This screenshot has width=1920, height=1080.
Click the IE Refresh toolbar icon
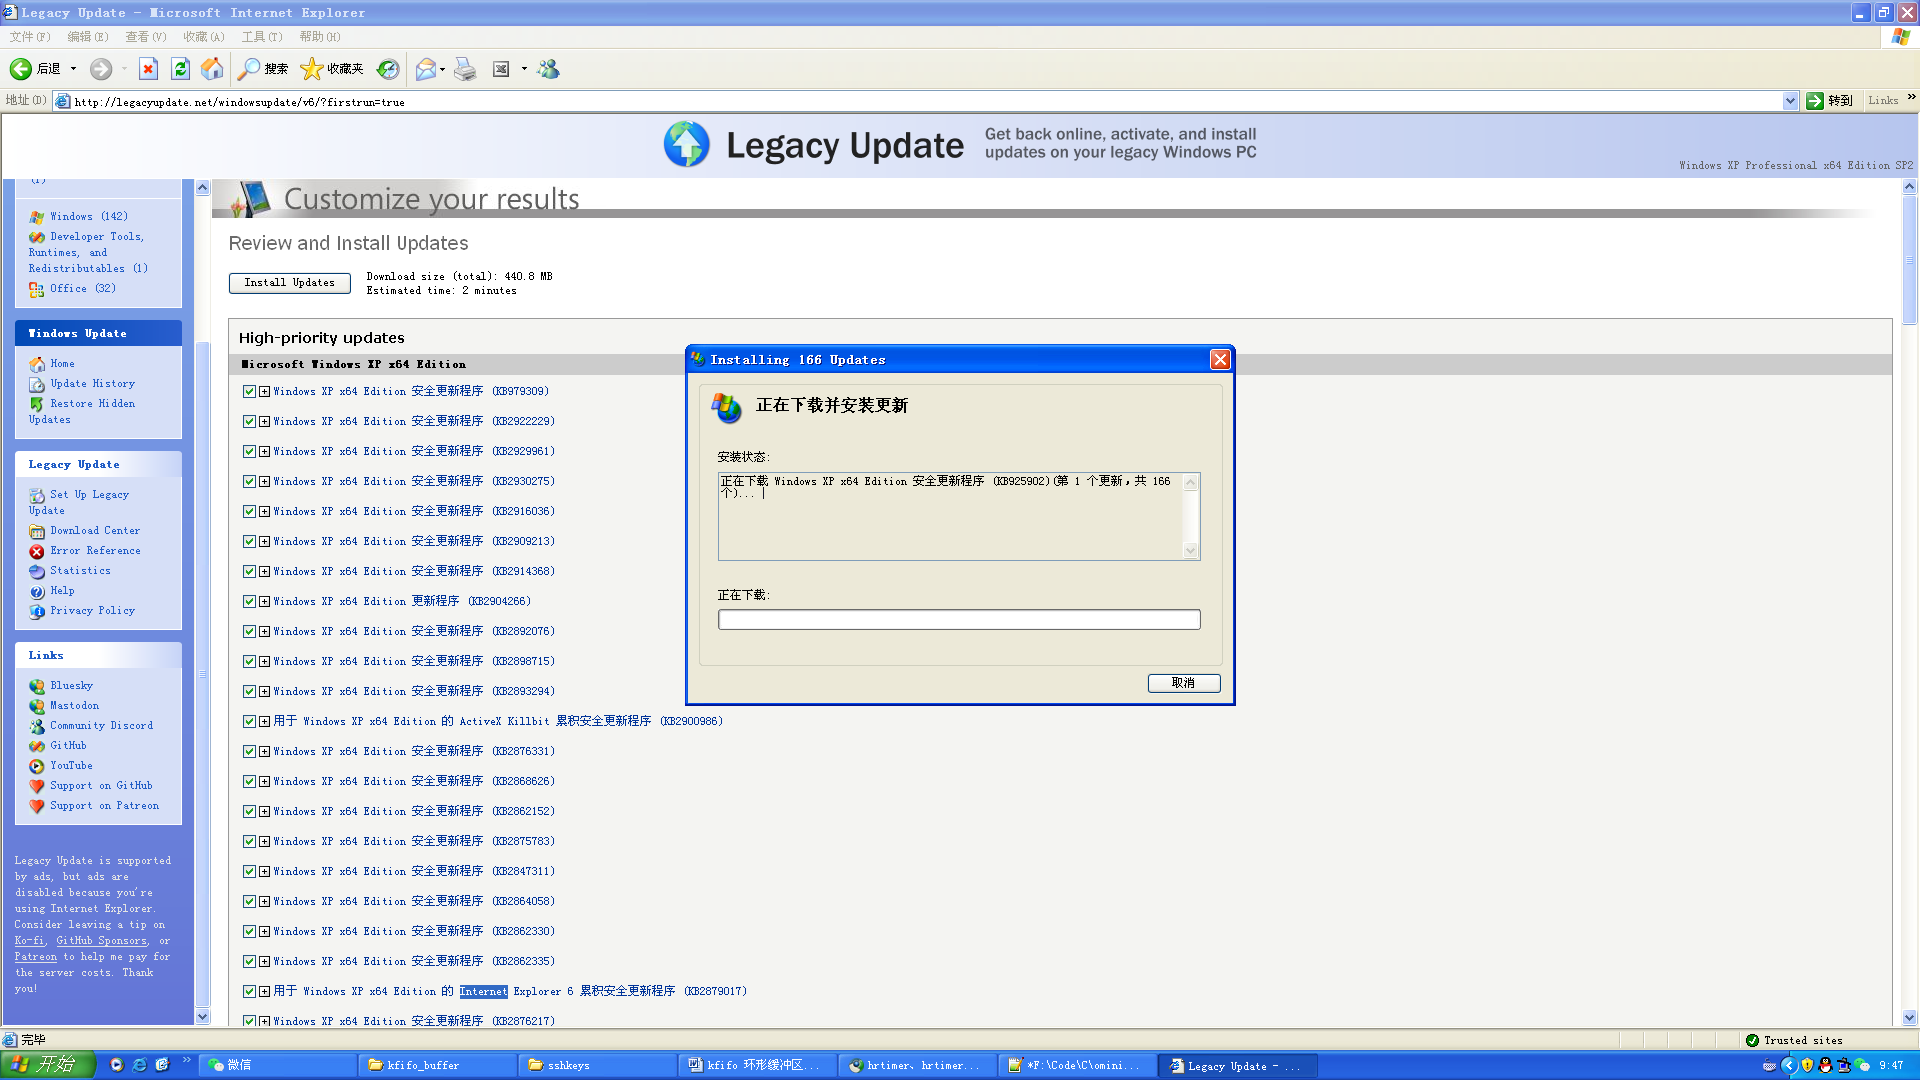[x=180, y=69]
